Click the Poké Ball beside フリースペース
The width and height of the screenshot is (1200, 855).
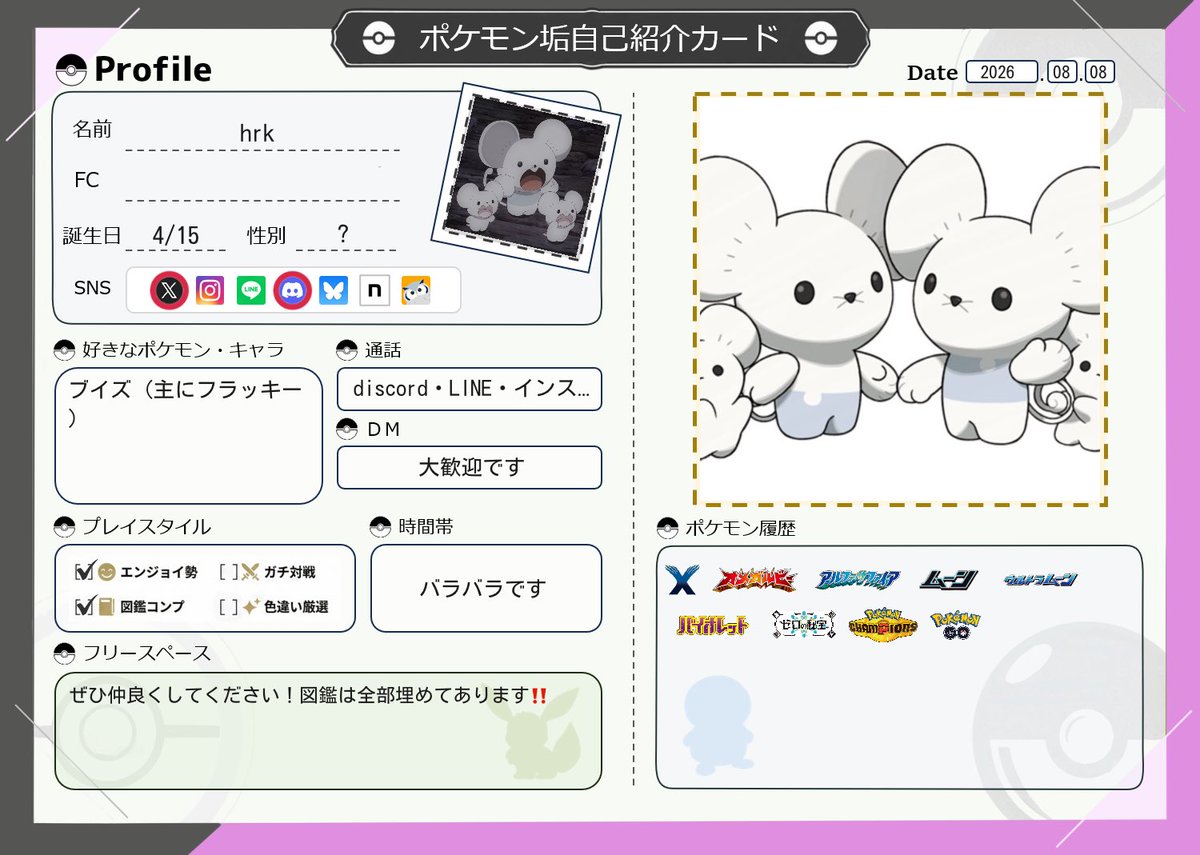click(x=65, y=654)
